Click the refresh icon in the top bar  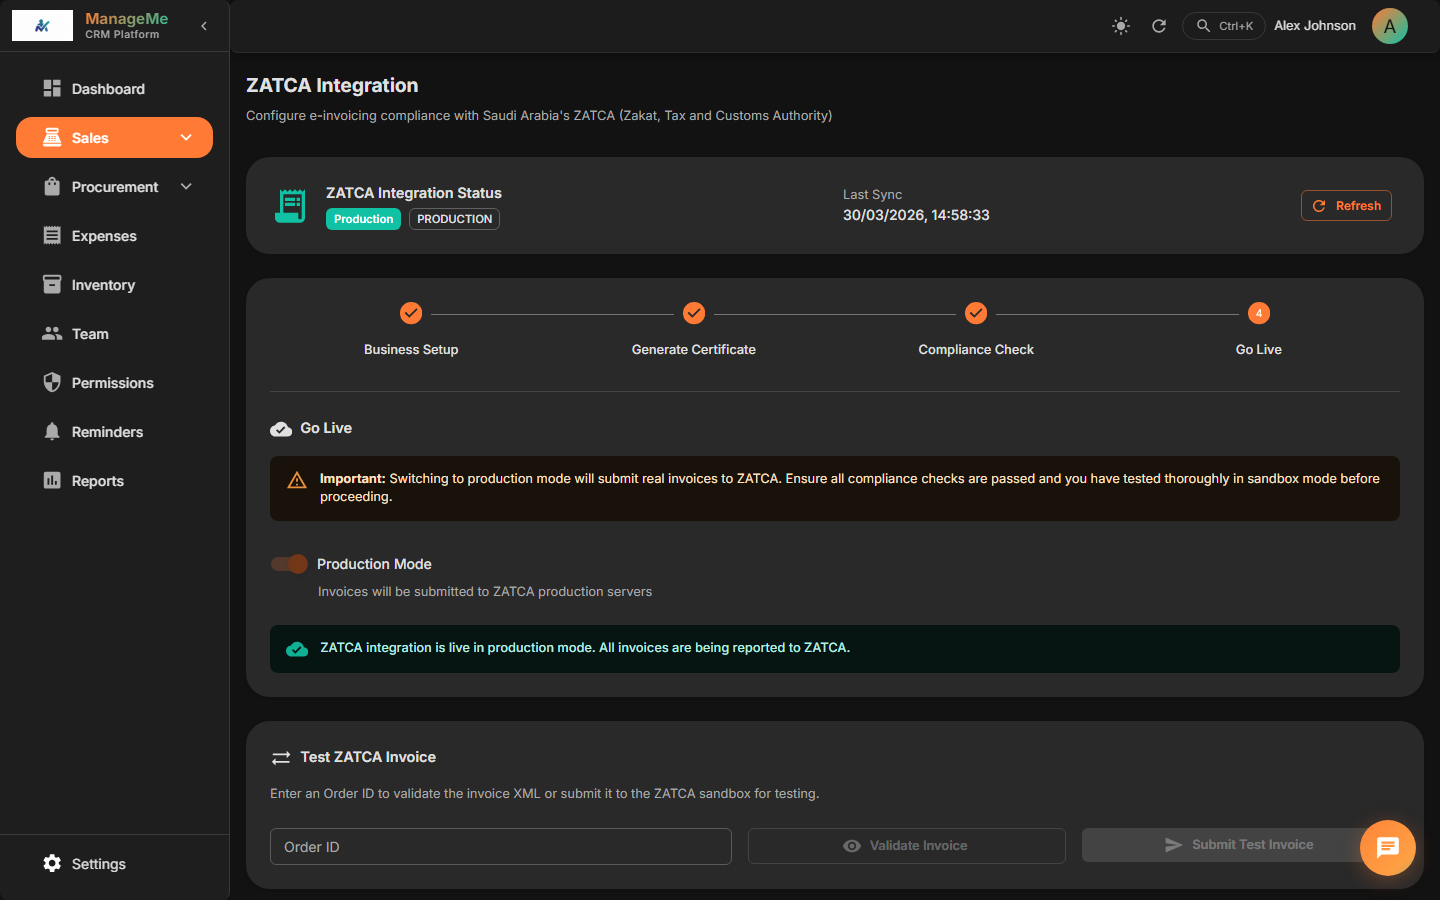[x=1159, y=26]
